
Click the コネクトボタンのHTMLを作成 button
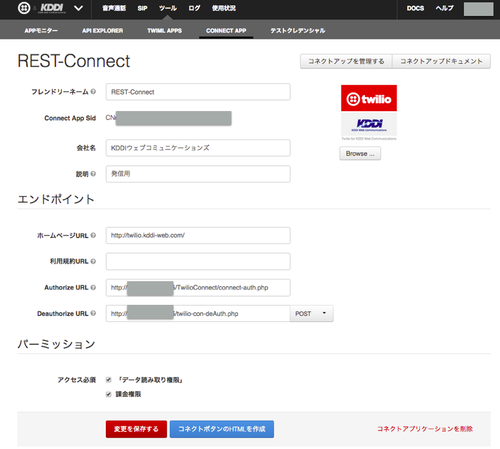pos(222,429)
